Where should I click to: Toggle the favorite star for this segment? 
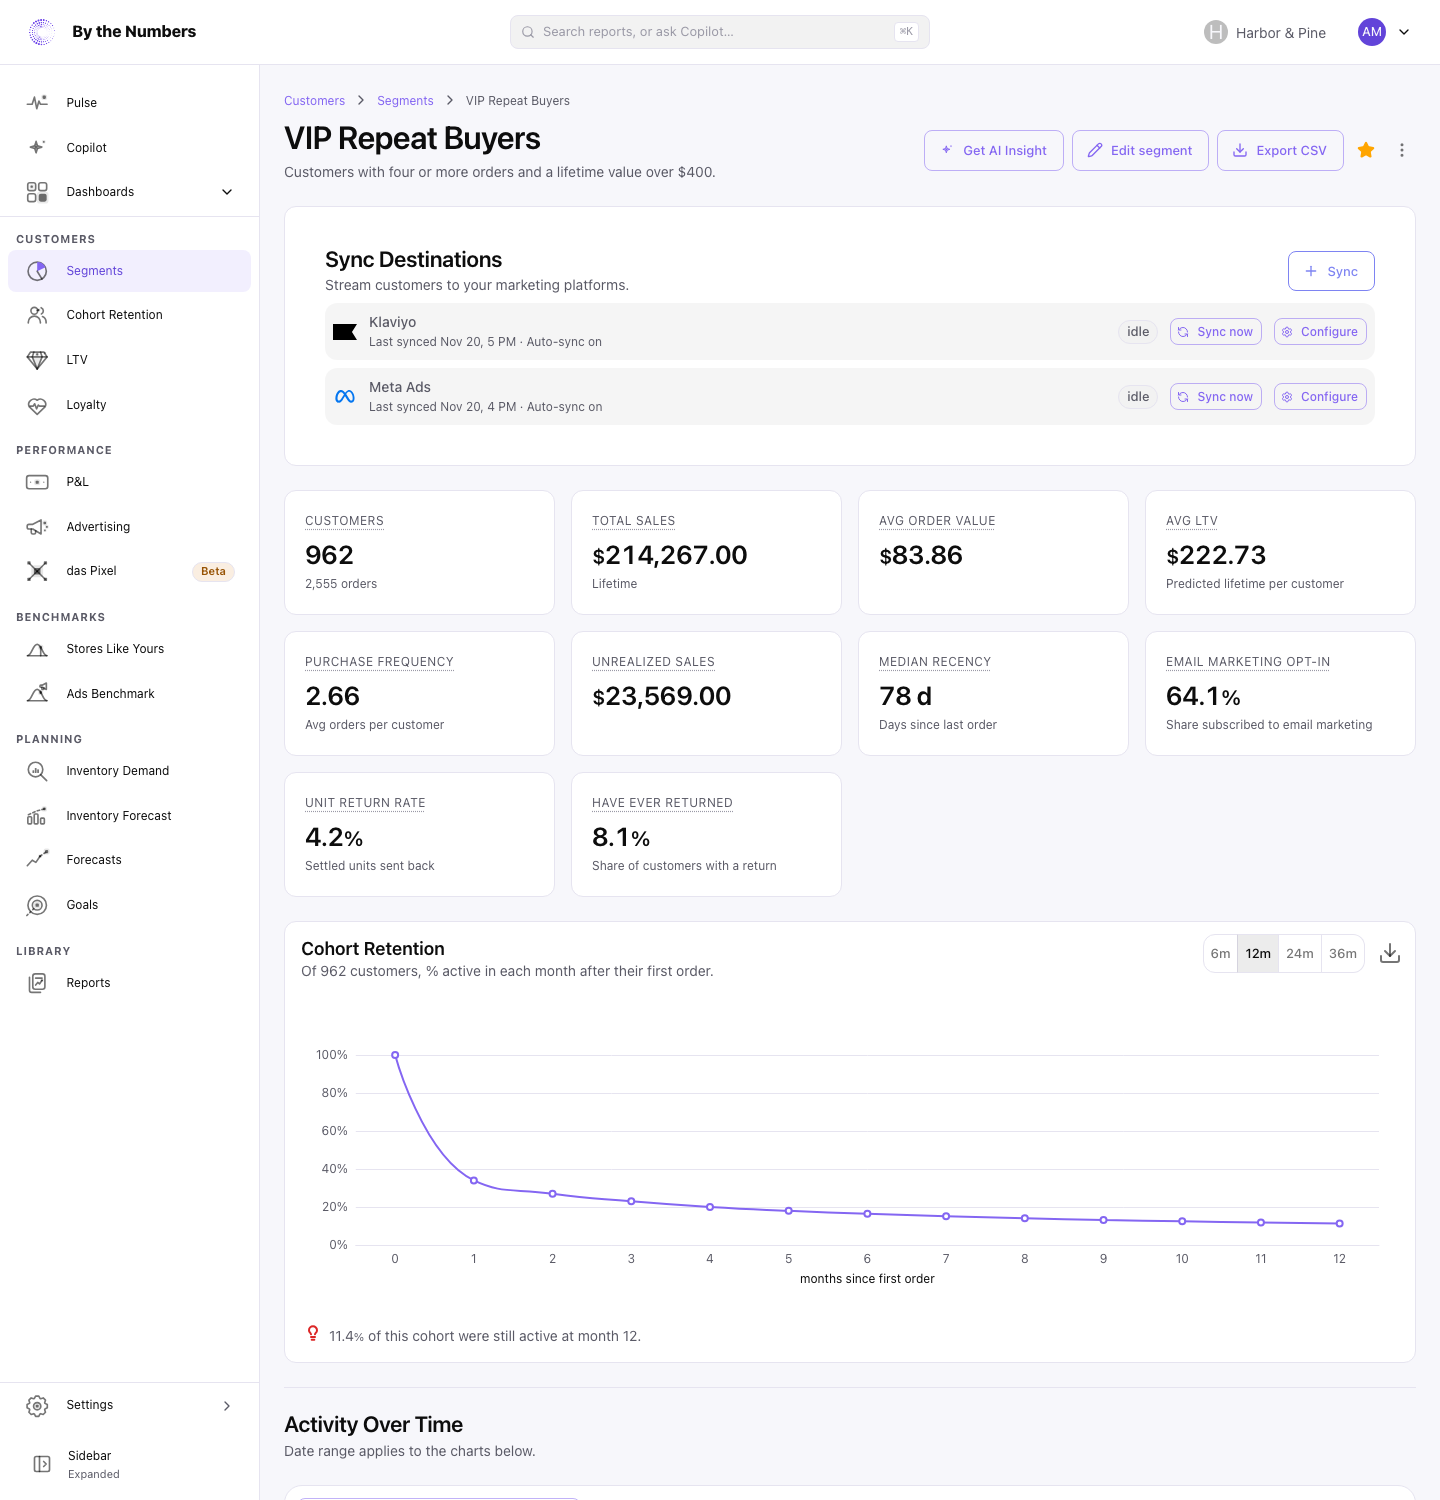pyautogui.click(x=1366, y=150)
